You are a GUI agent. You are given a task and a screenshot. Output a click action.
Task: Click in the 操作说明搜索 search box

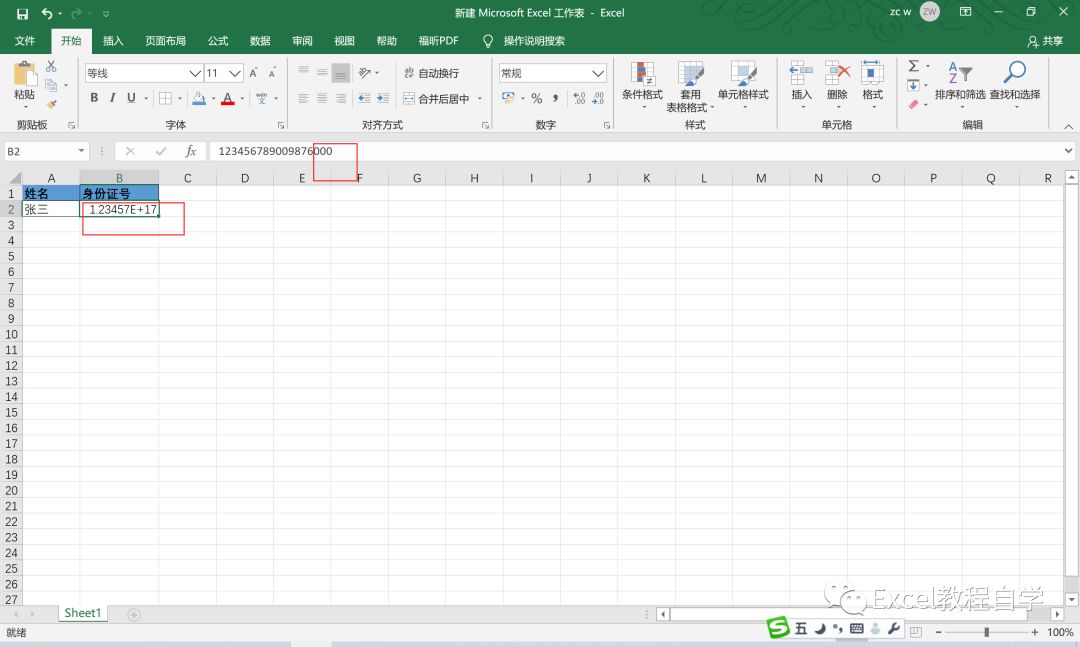pos(534,41)
